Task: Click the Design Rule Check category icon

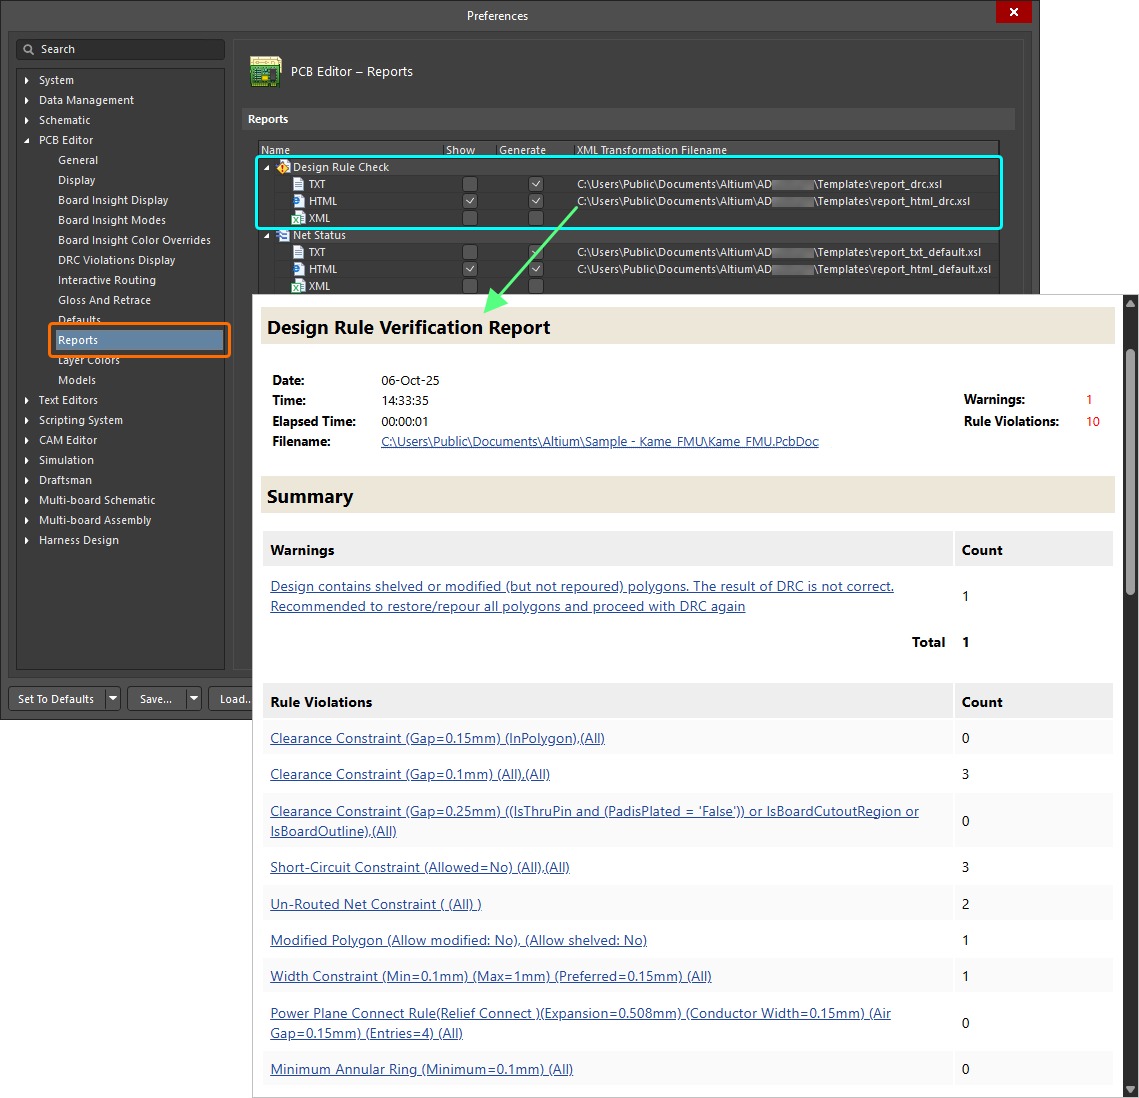Action: click(283, 166)
